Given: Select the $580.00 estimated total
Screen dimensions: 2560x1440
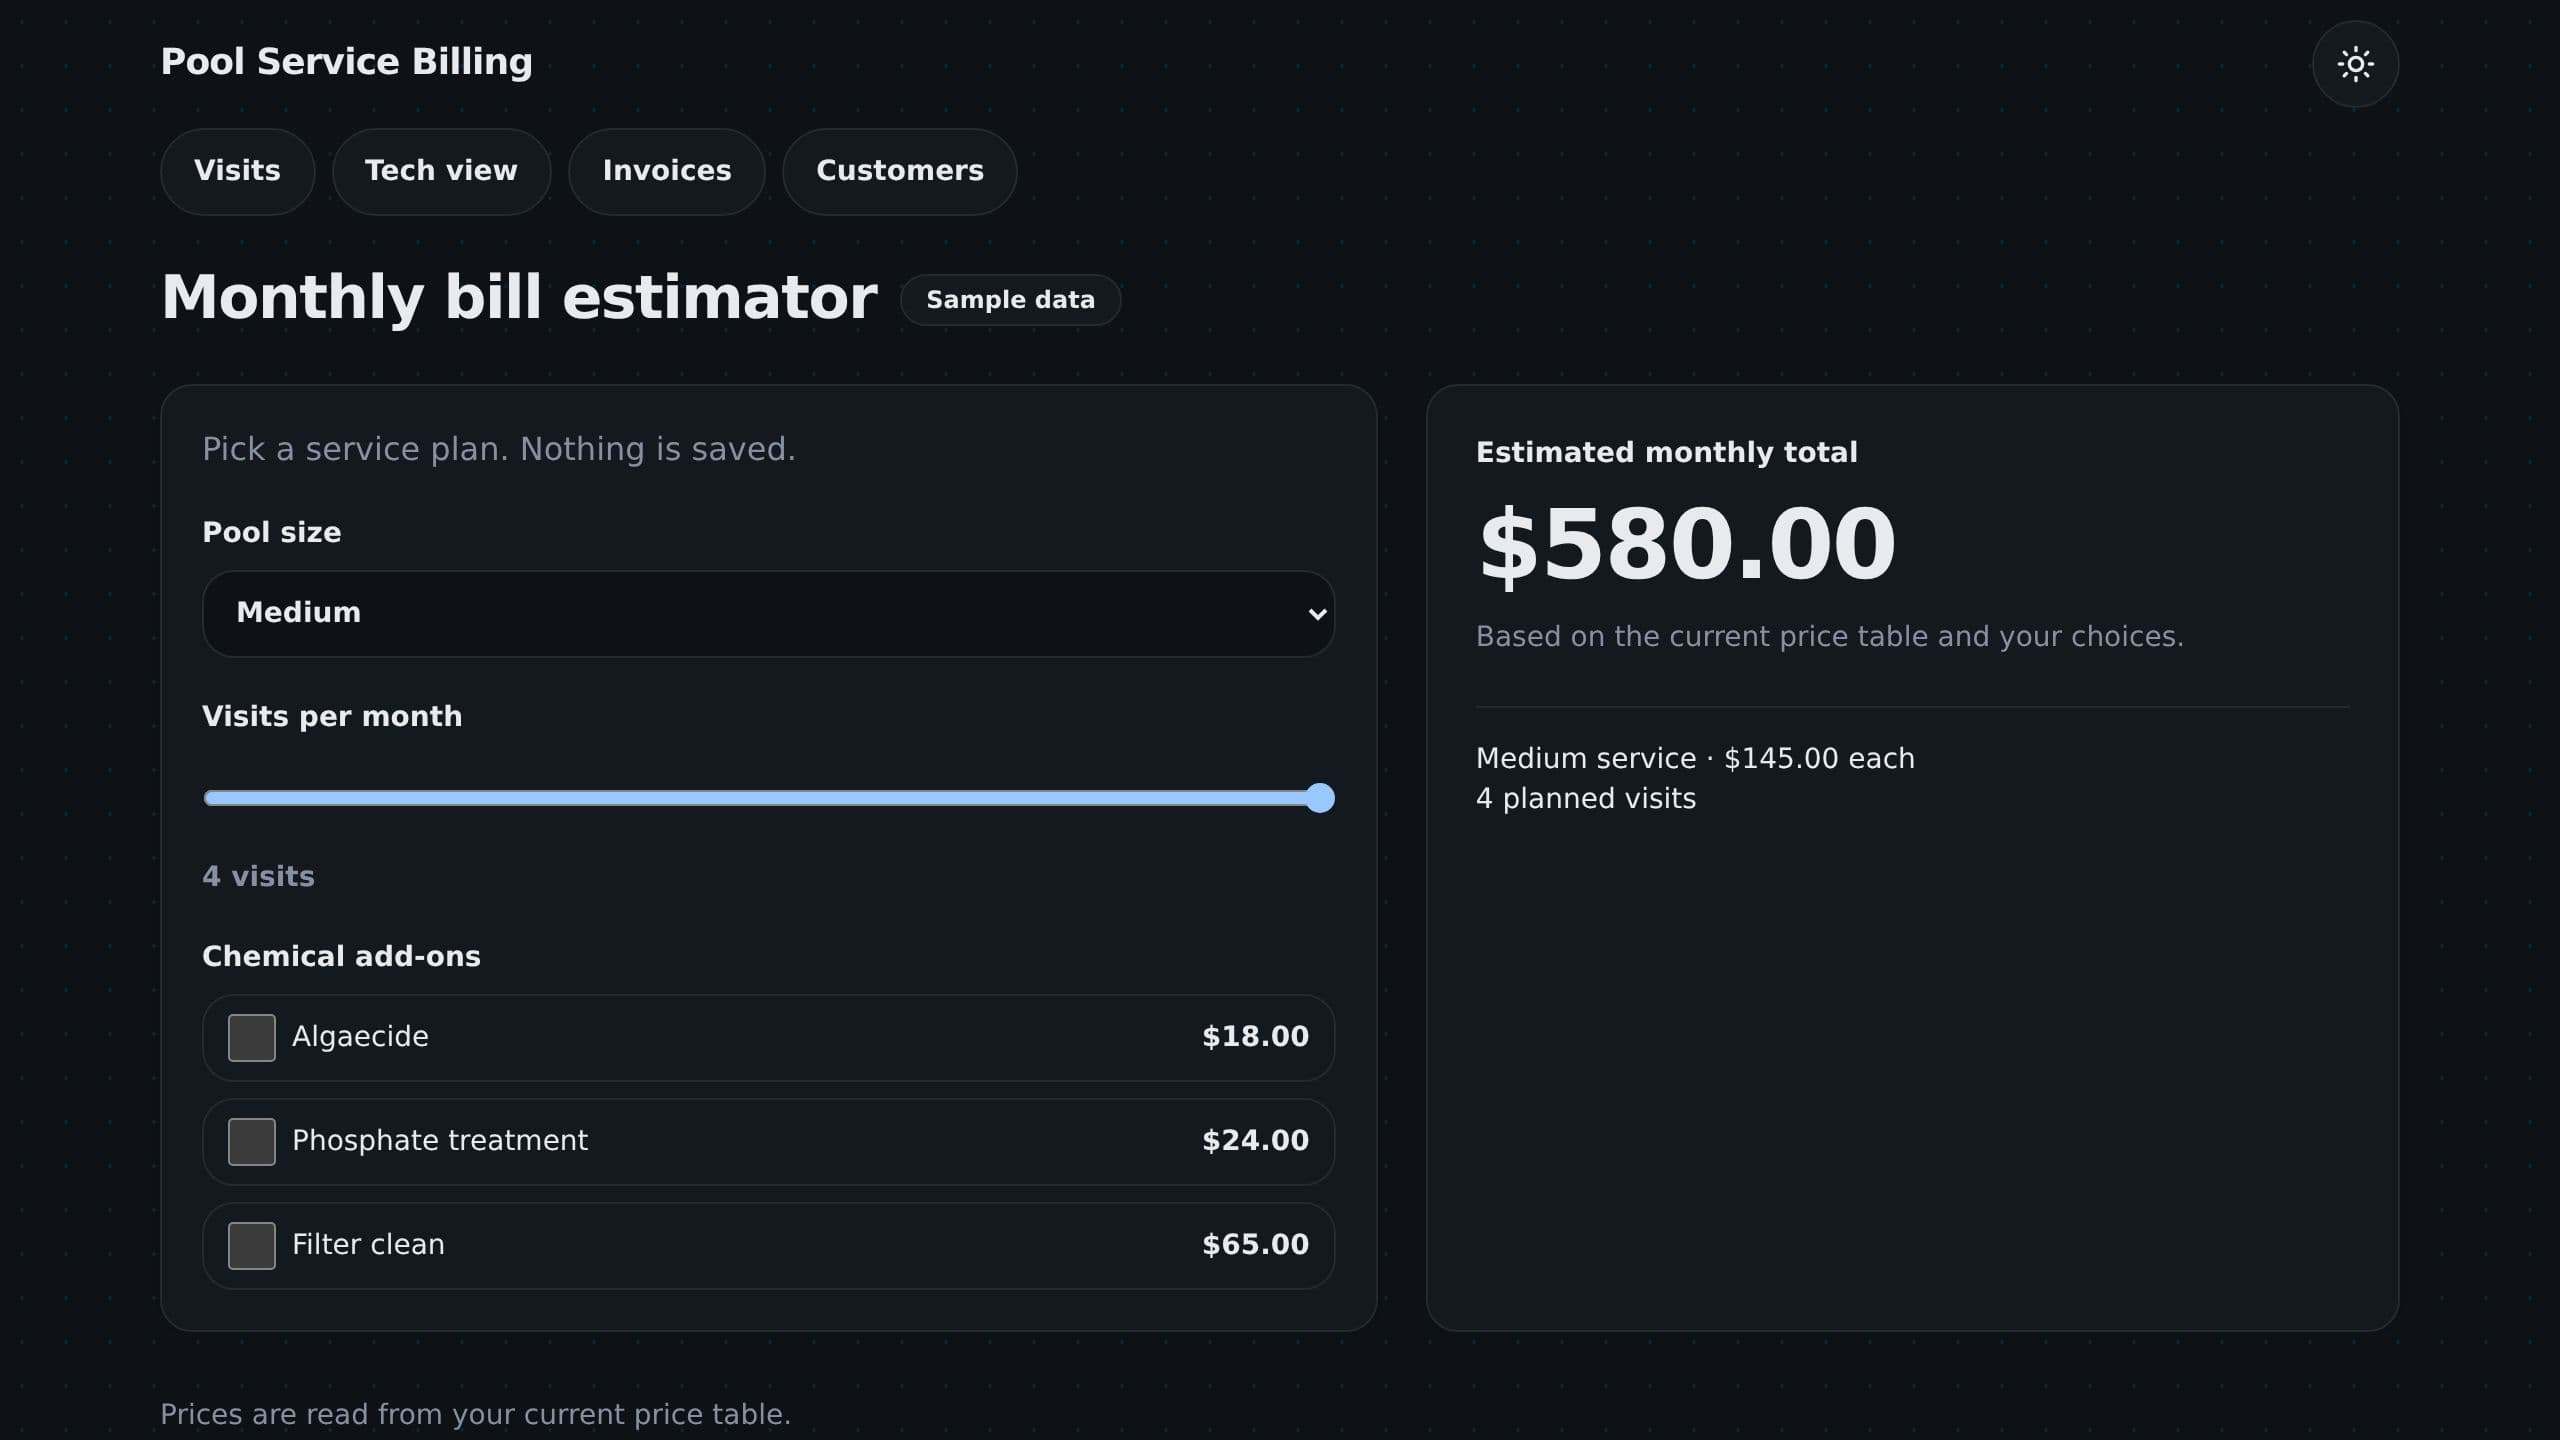Looking at the screenshot, I should pyautogui.click(x=1686, y=545).
